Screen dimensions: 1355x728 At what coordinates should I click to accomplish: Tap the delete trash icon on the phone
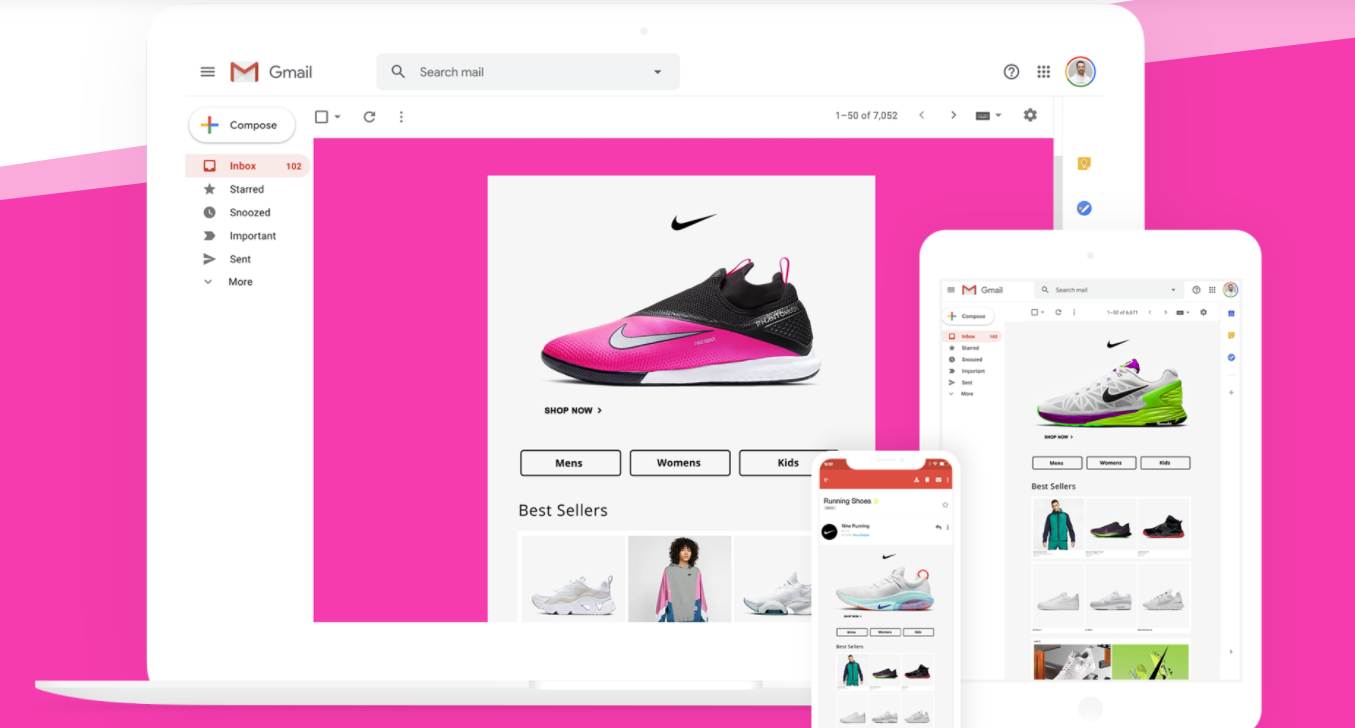coord(927,480)
